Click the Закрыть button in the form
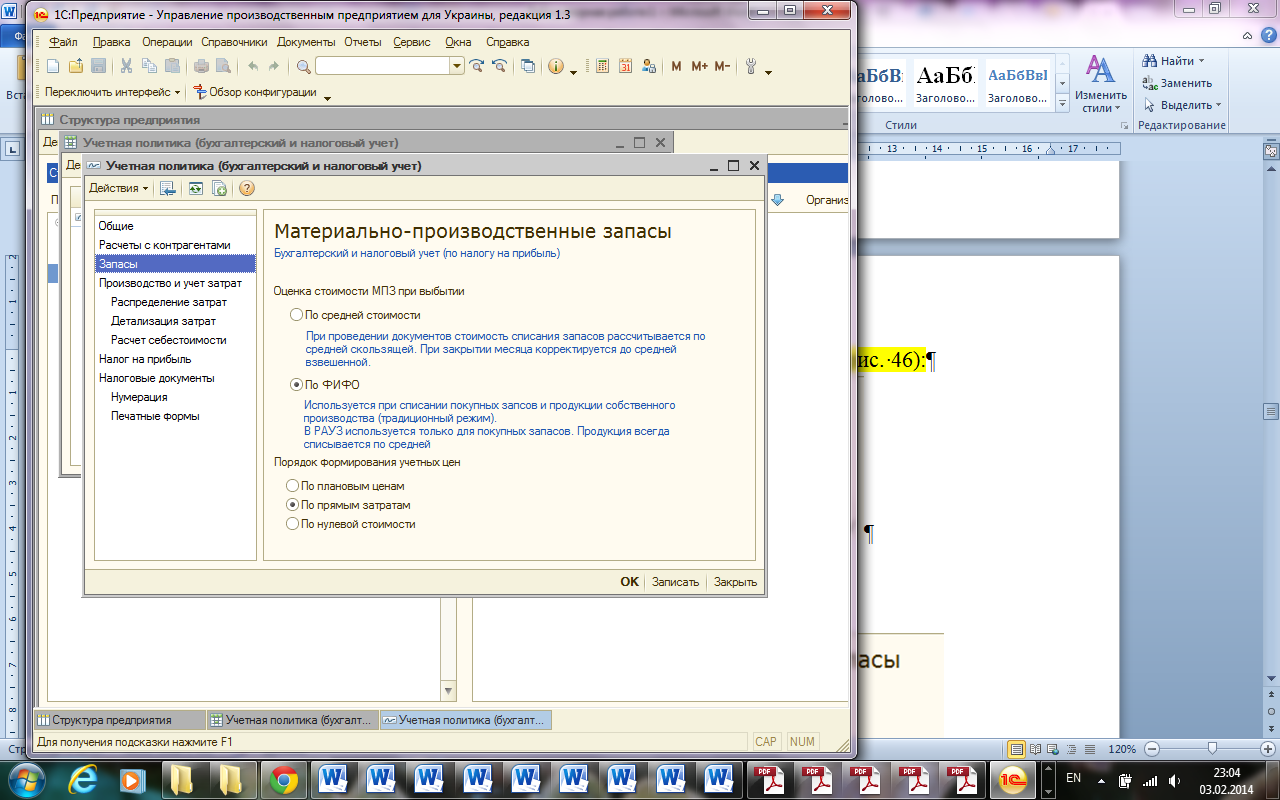Viewport: 1280px width, 800px height. [x=735, y=582]
